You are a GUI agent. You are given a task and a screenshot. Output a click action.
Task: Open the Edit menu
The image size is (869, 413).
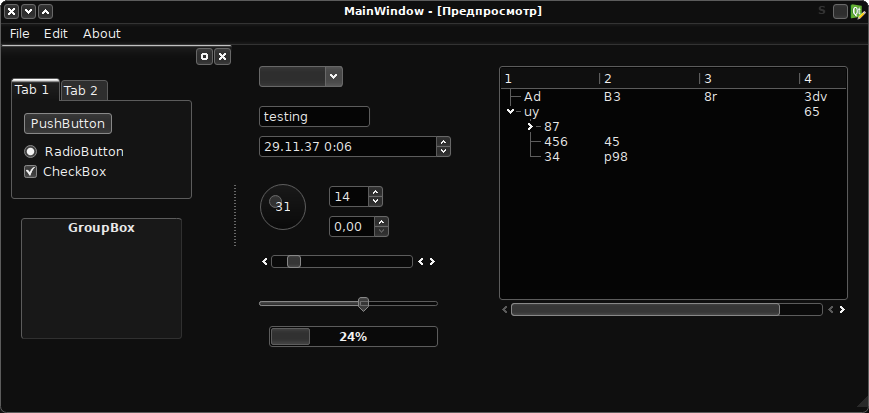point(56,34)
